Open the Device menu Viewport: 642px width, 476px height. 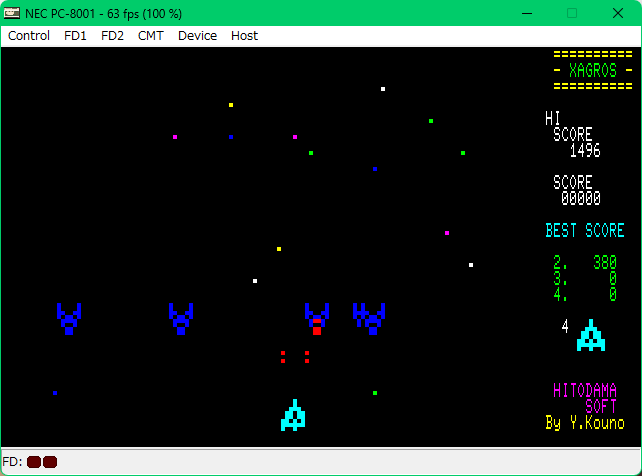[197, 36]
